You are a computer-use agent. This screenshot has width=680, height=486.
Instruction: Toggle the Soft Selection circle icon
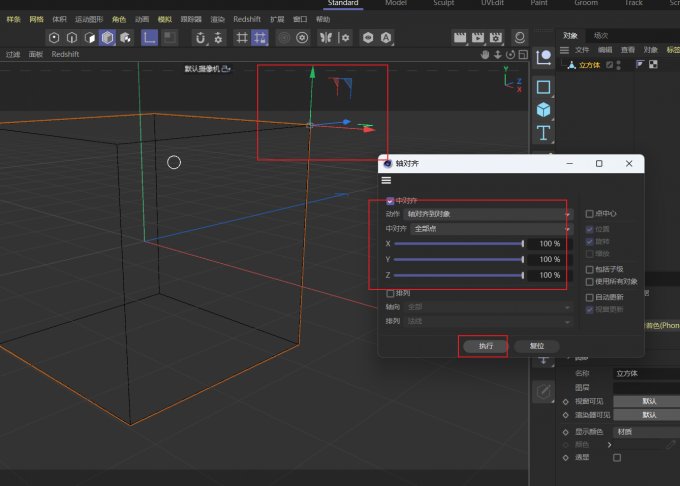click(284, 38)
